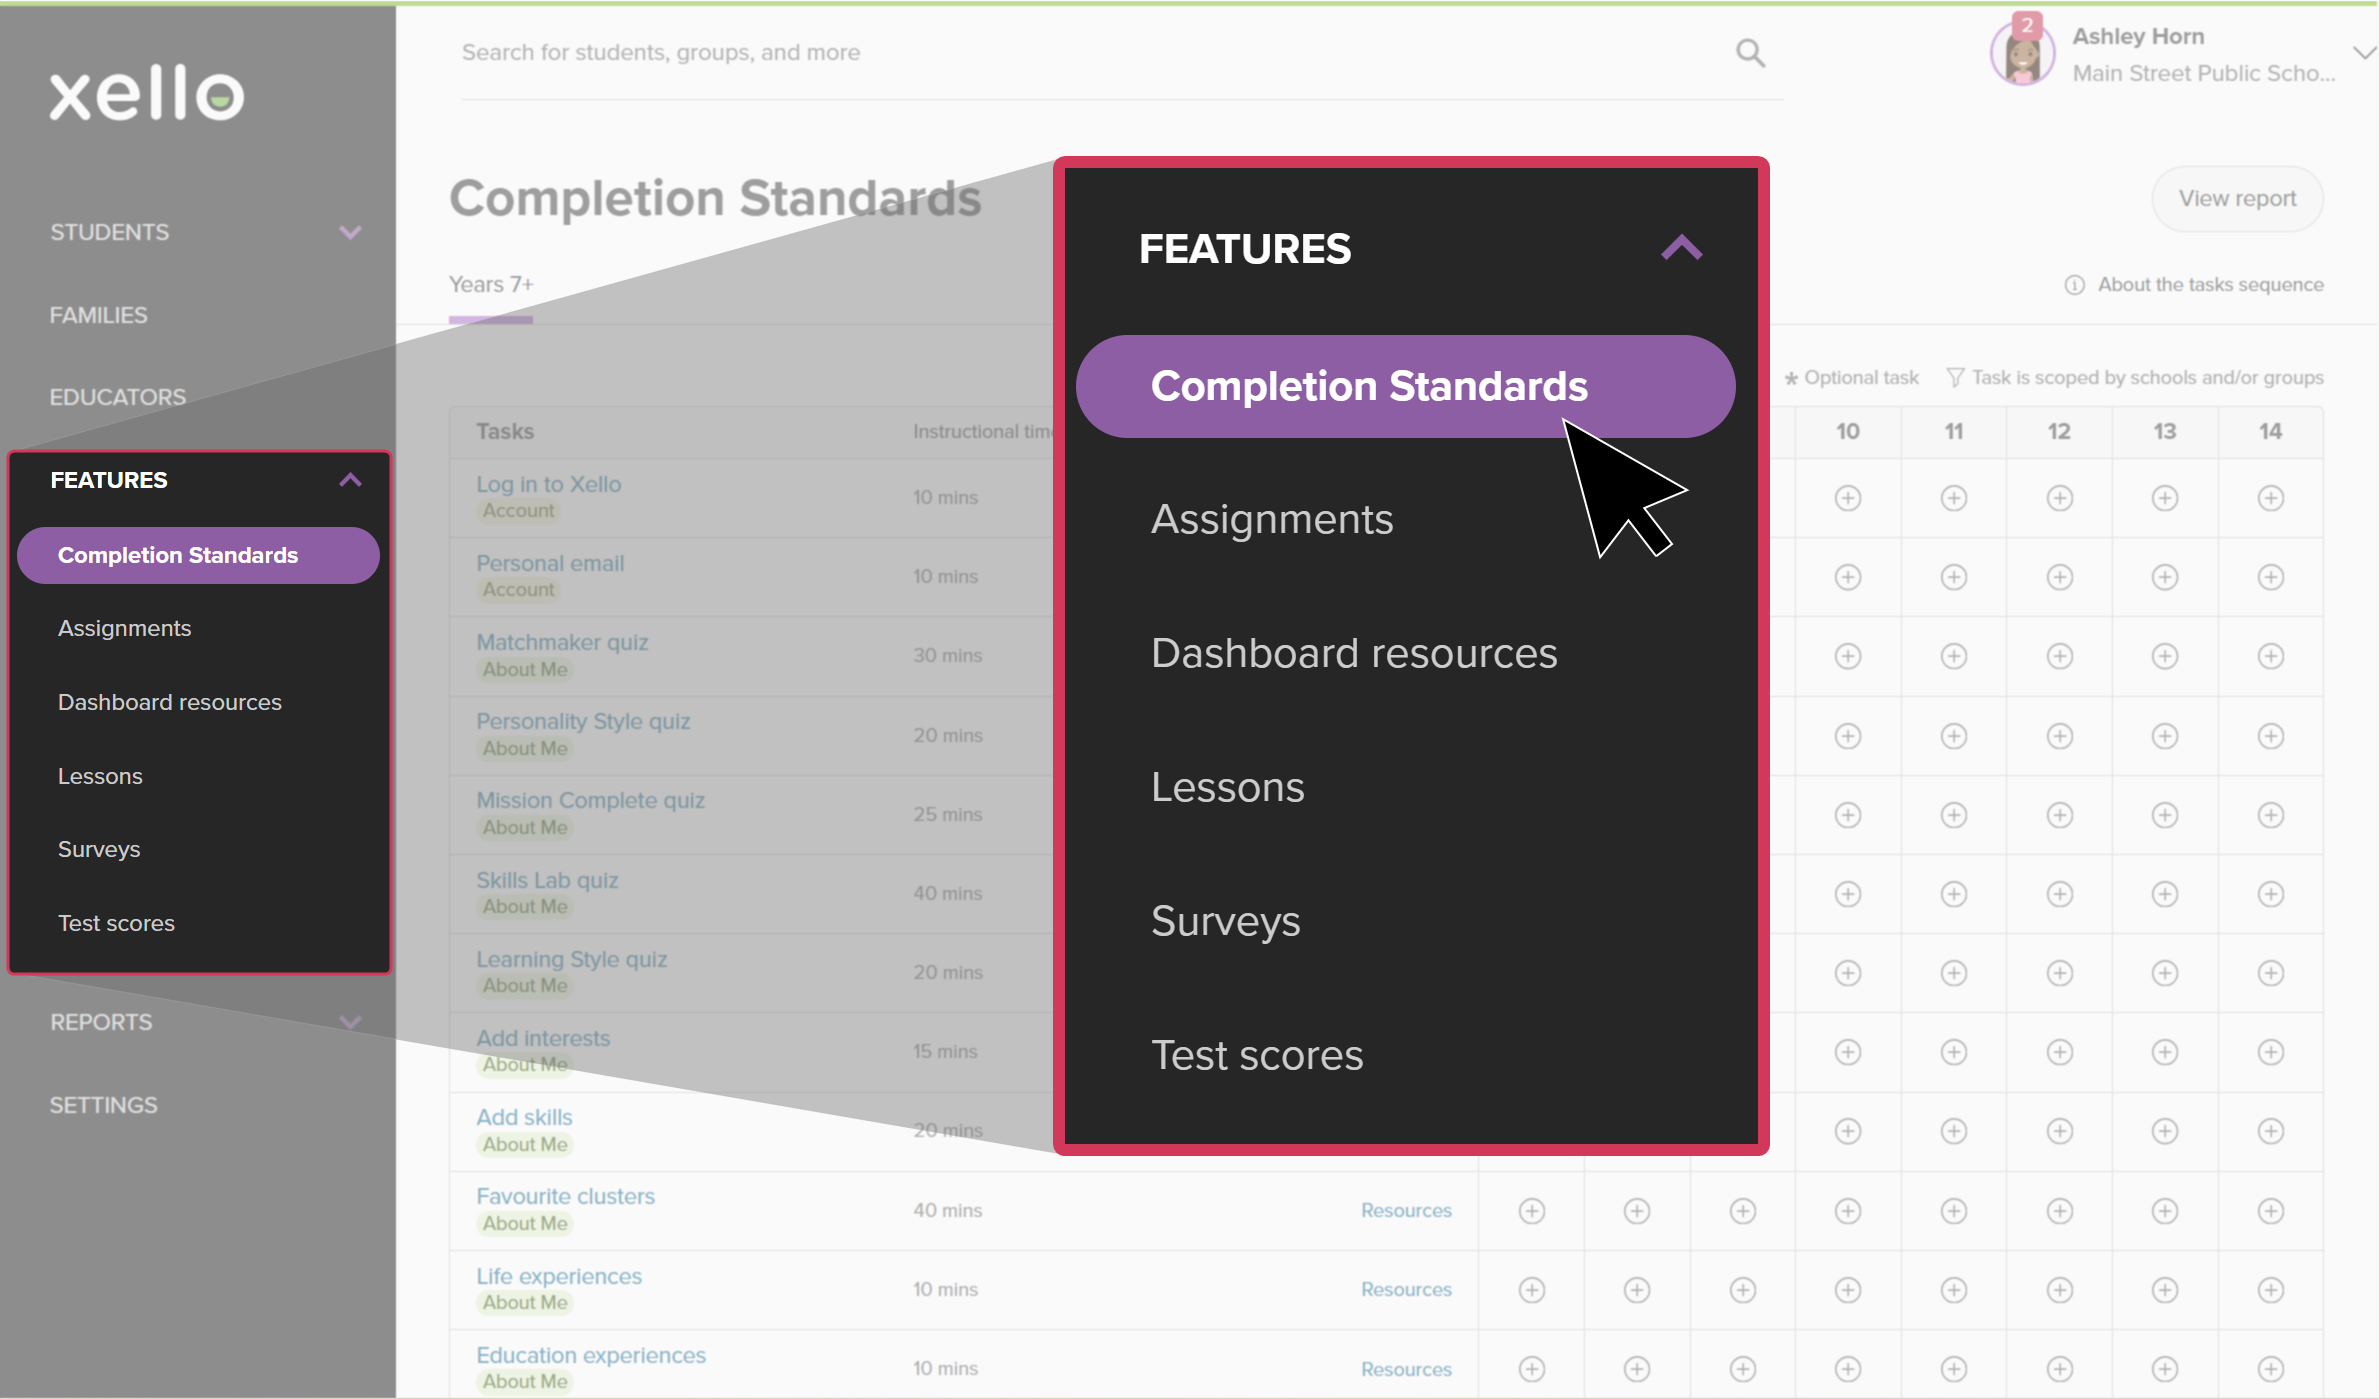Viewport: 2379px width, 1399px height.
Task: Add Log in to Xello task to year 14
Action: click(x=2271, y=498)
